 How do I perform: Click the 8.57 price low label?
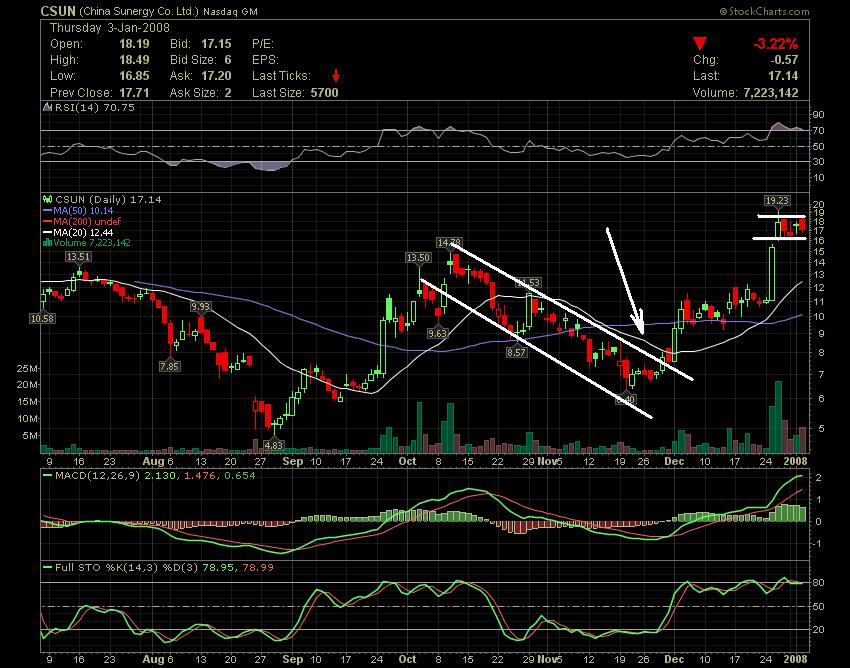click(x=516, y=352)
